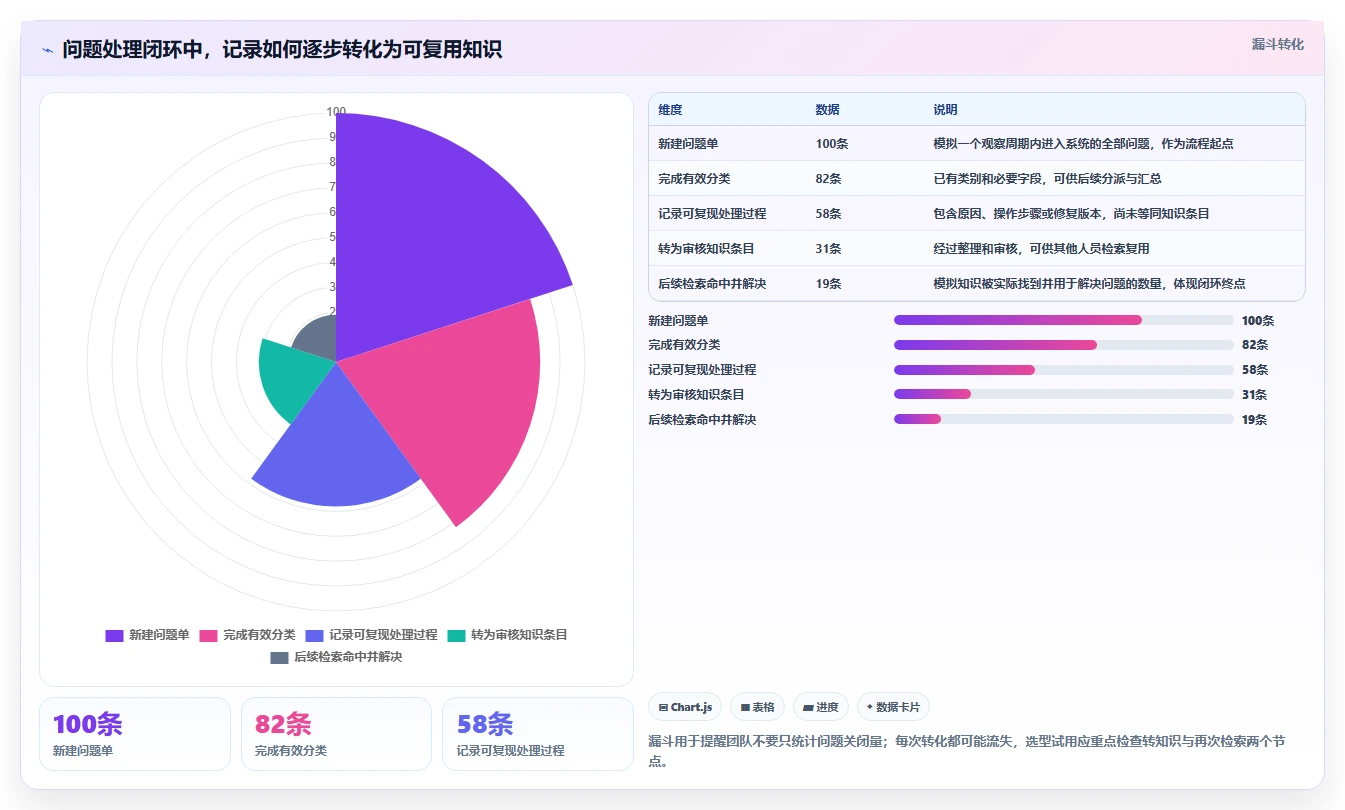Click the 数据卡片 tag chip
This screenshot has width=1345, height=810.
point(893,707)
